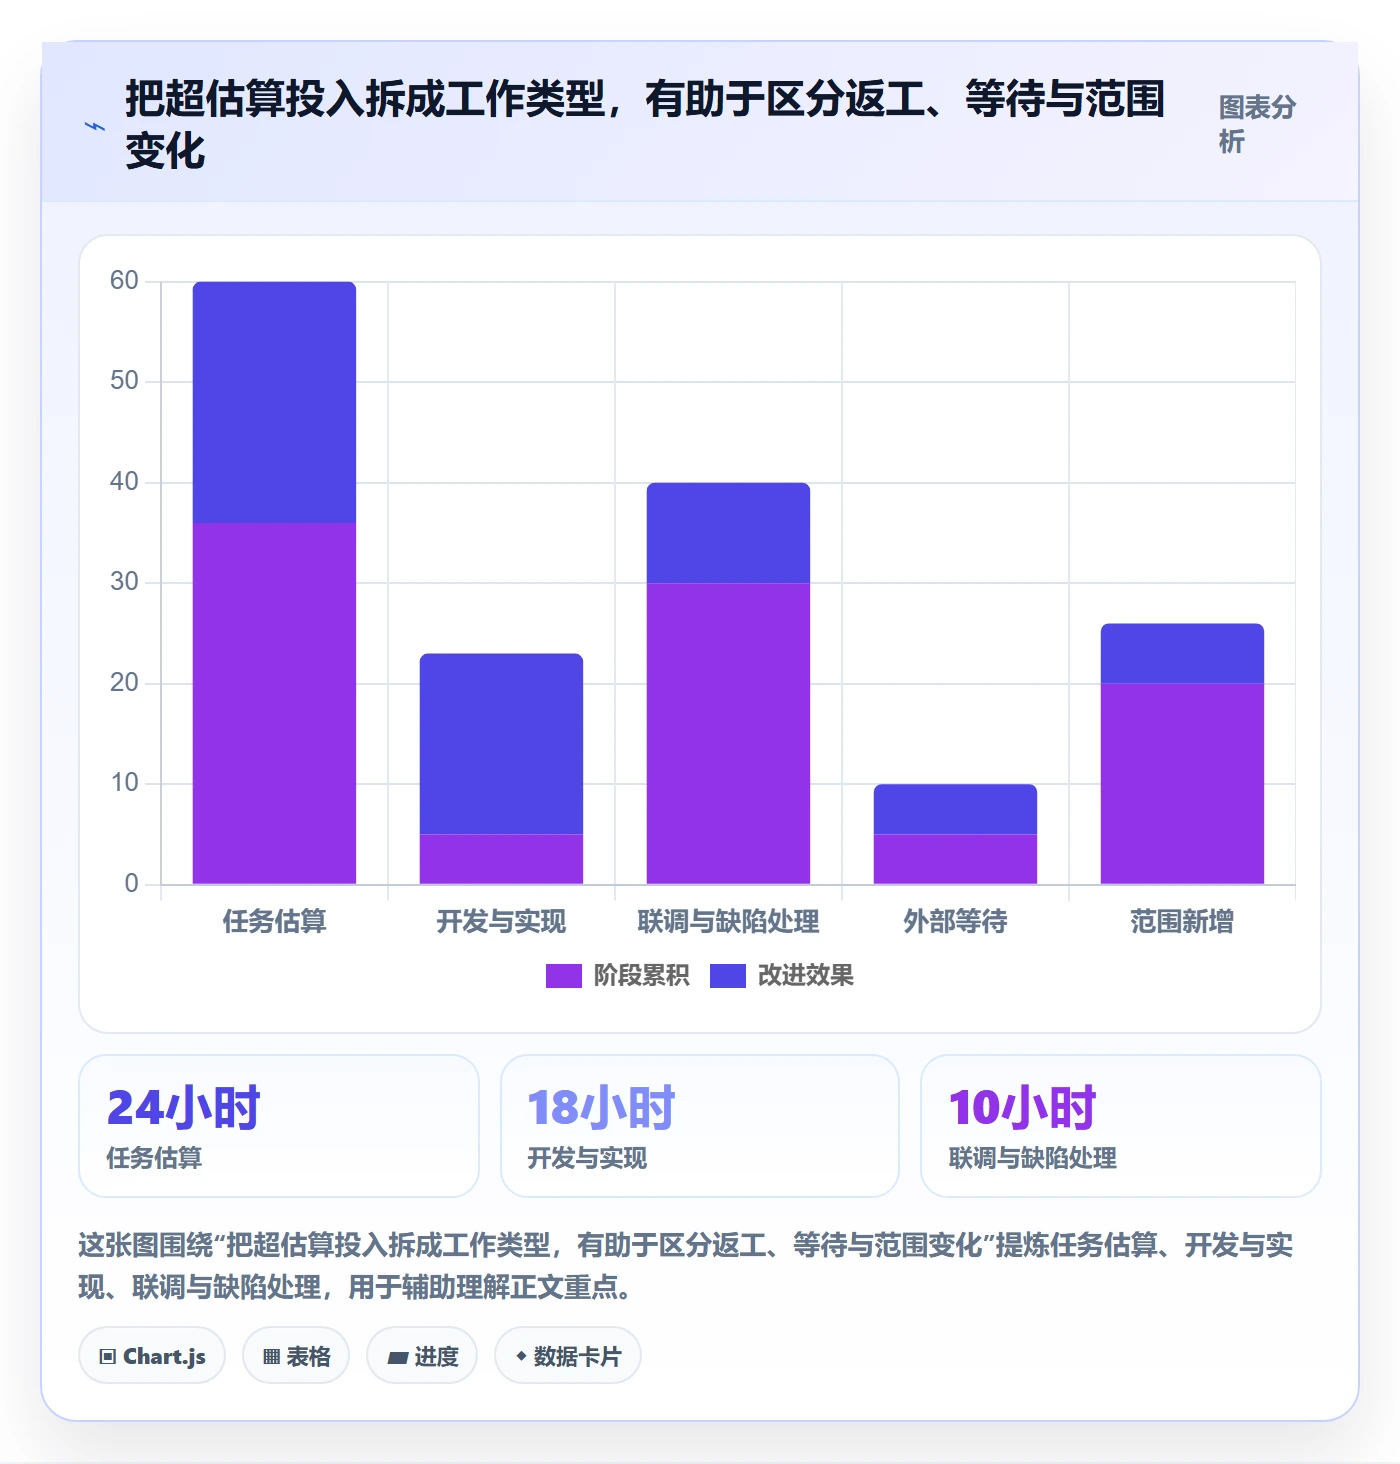Viewport: 1400px width, 1464px height.
Task: Click the chart title heading text
Action: (x=645, y=125)
